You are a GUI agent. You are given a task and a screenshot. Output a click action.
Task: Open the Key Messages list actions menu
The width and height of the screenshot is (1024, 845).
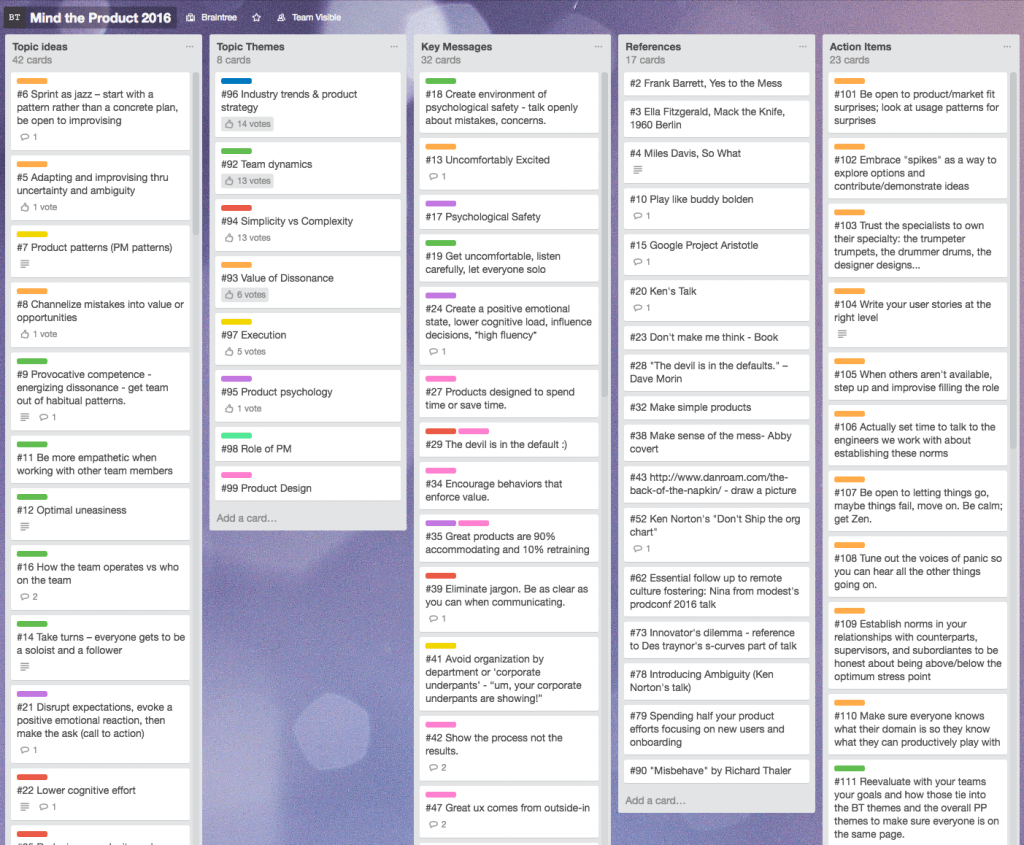point(598,46)
